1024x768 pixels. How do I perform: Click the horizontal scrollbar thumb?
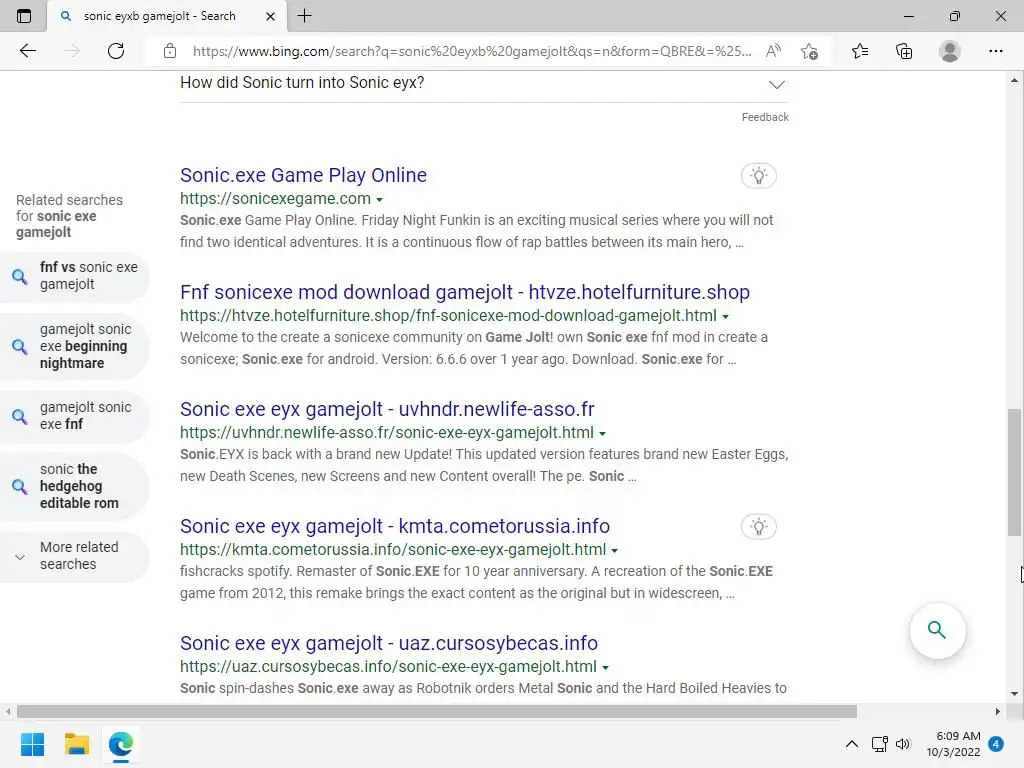point(437,711)
